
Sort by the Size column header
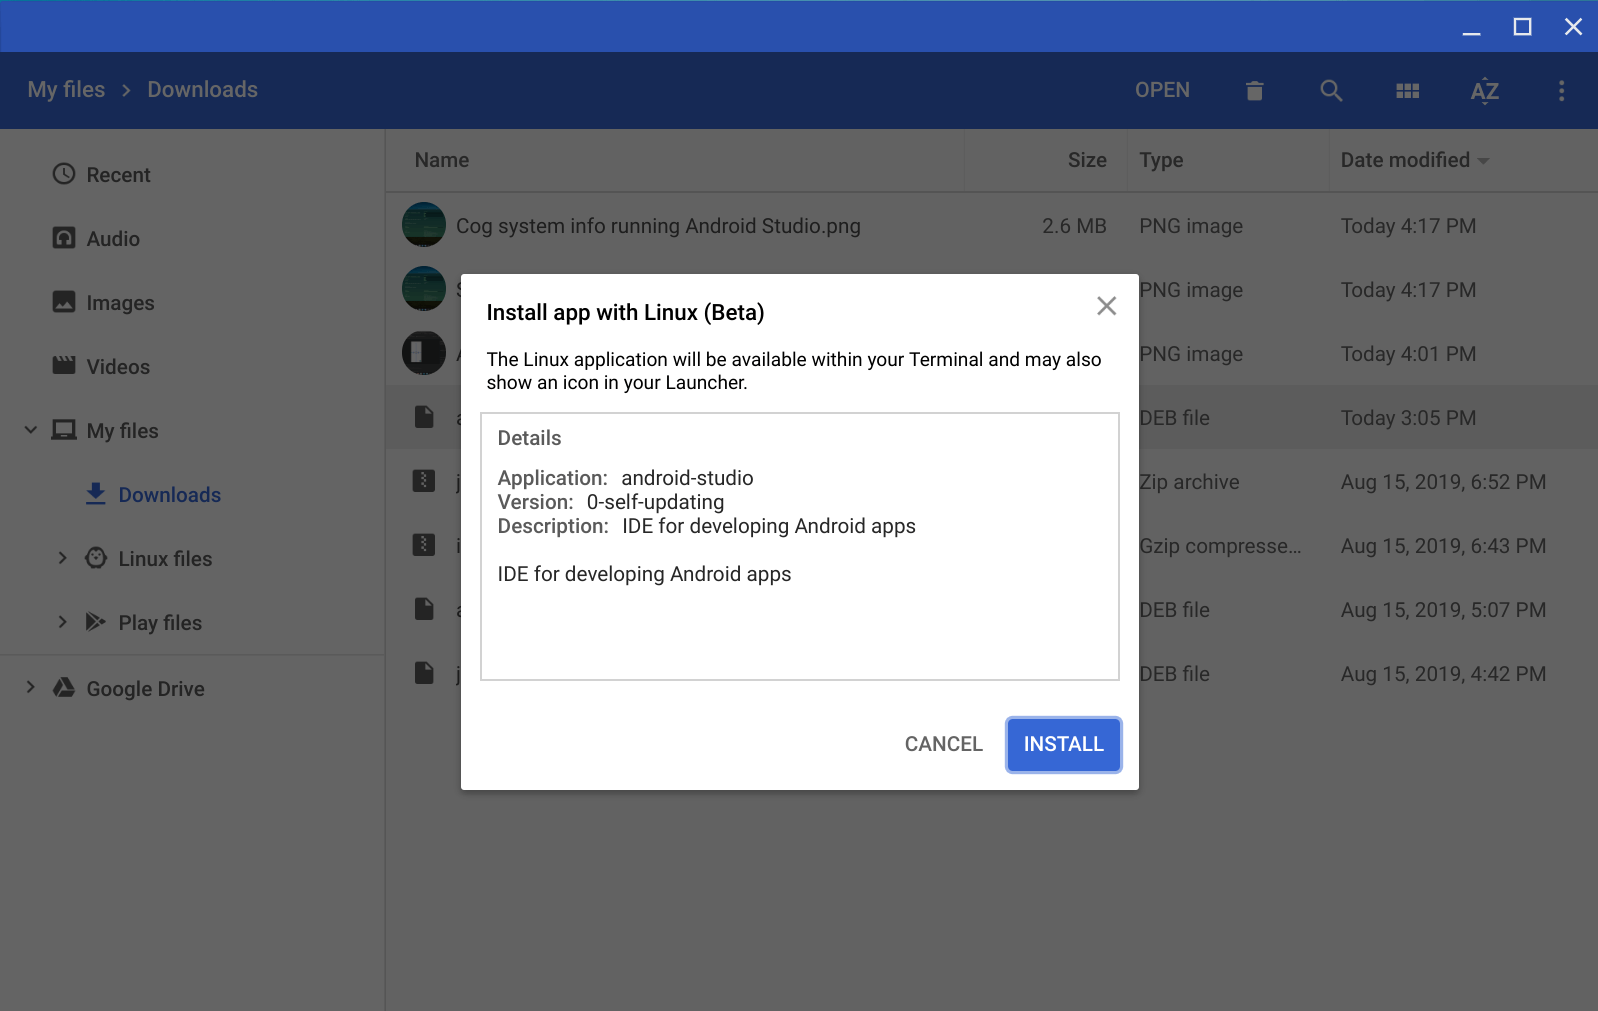1087,160
